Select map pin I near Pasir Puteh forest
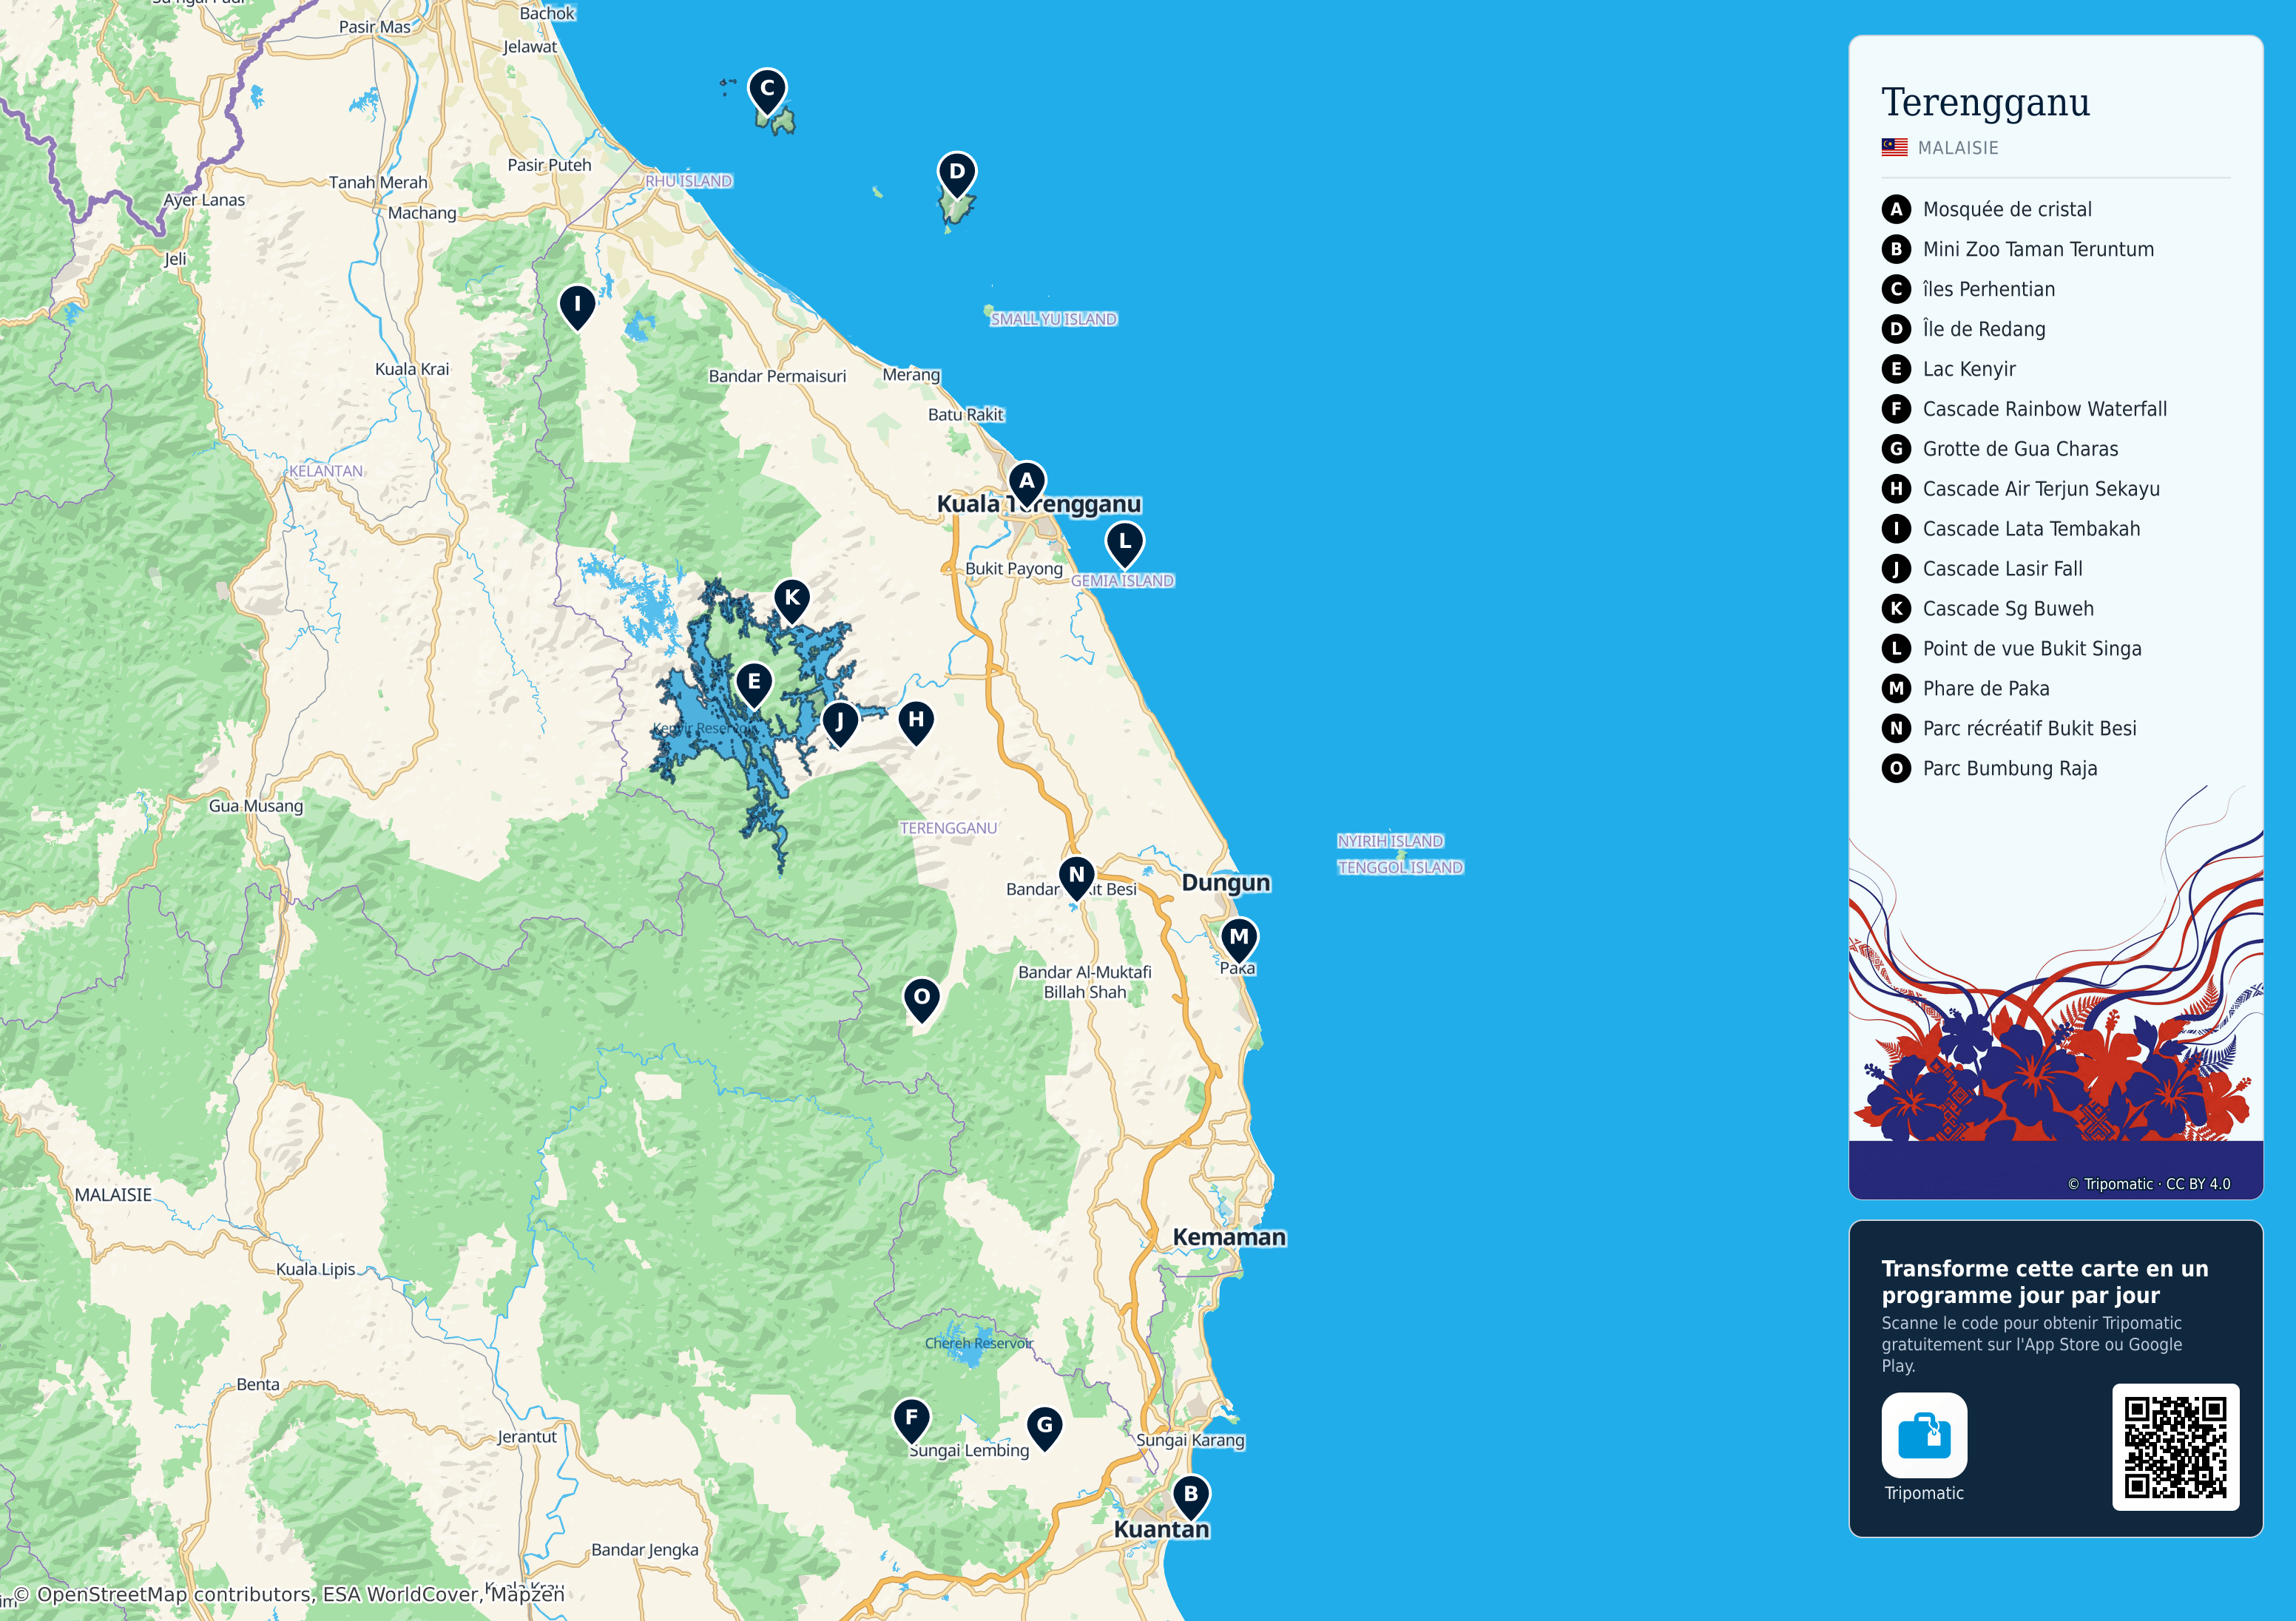This screenshot has height=1621, width=2296. click(576, 307)
